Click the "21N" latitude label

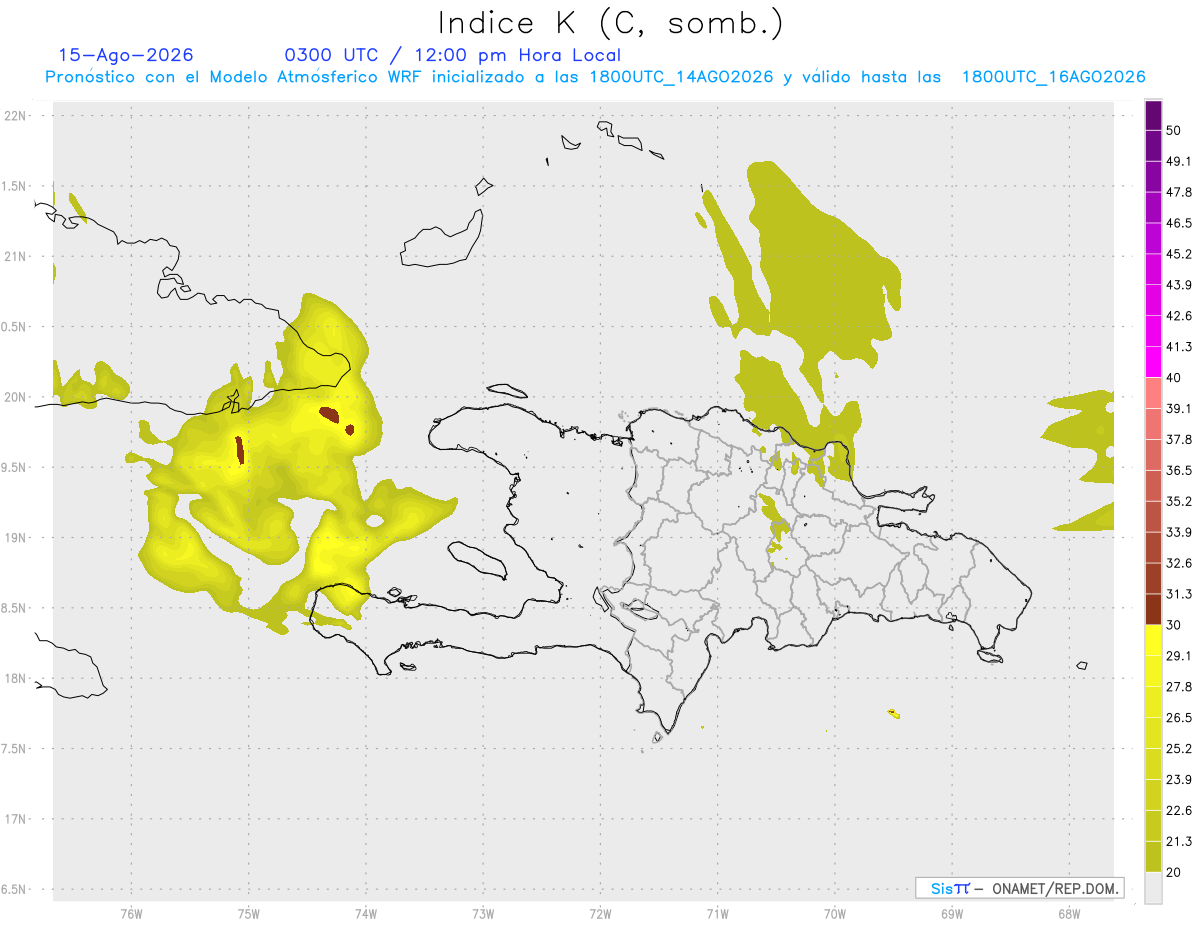(15, 256)
